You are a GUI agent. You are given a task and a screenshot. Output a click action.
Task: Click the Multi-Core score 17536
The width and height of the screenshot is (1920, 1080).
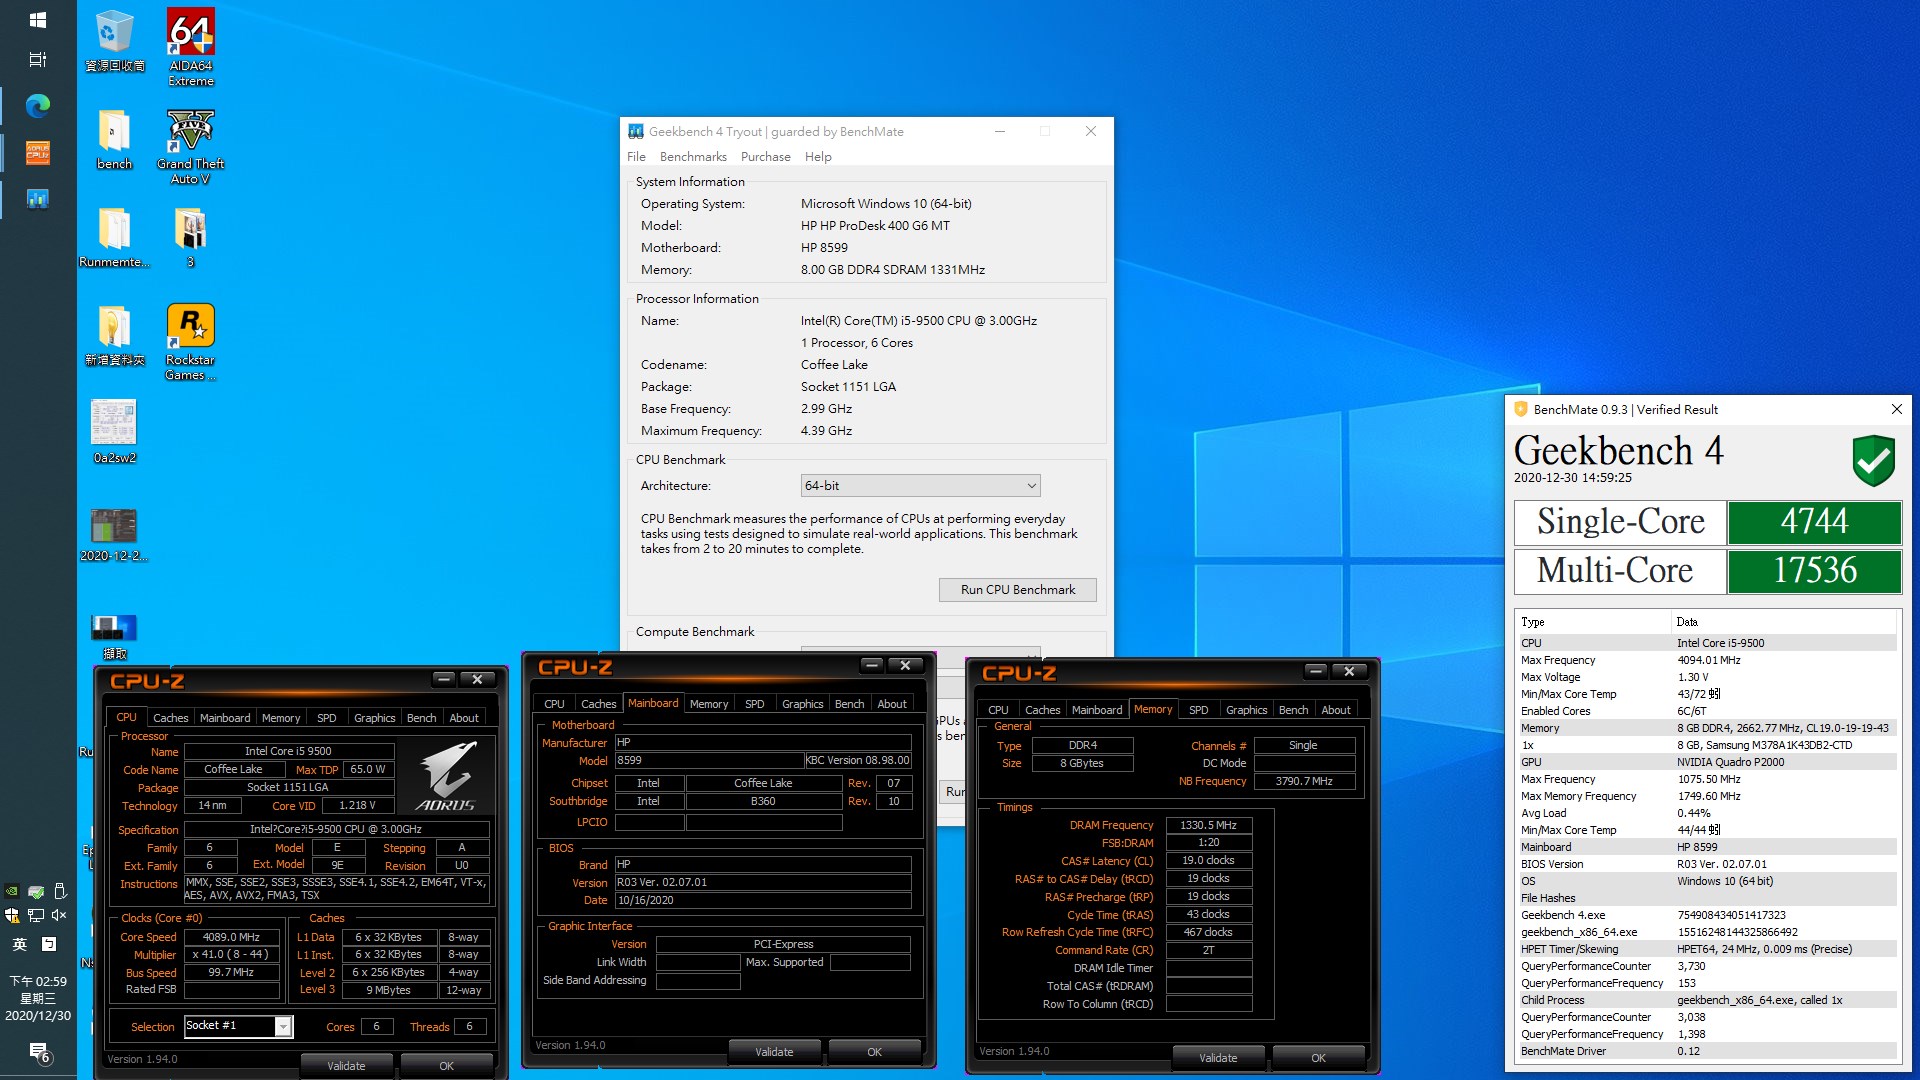[1814, 571]
